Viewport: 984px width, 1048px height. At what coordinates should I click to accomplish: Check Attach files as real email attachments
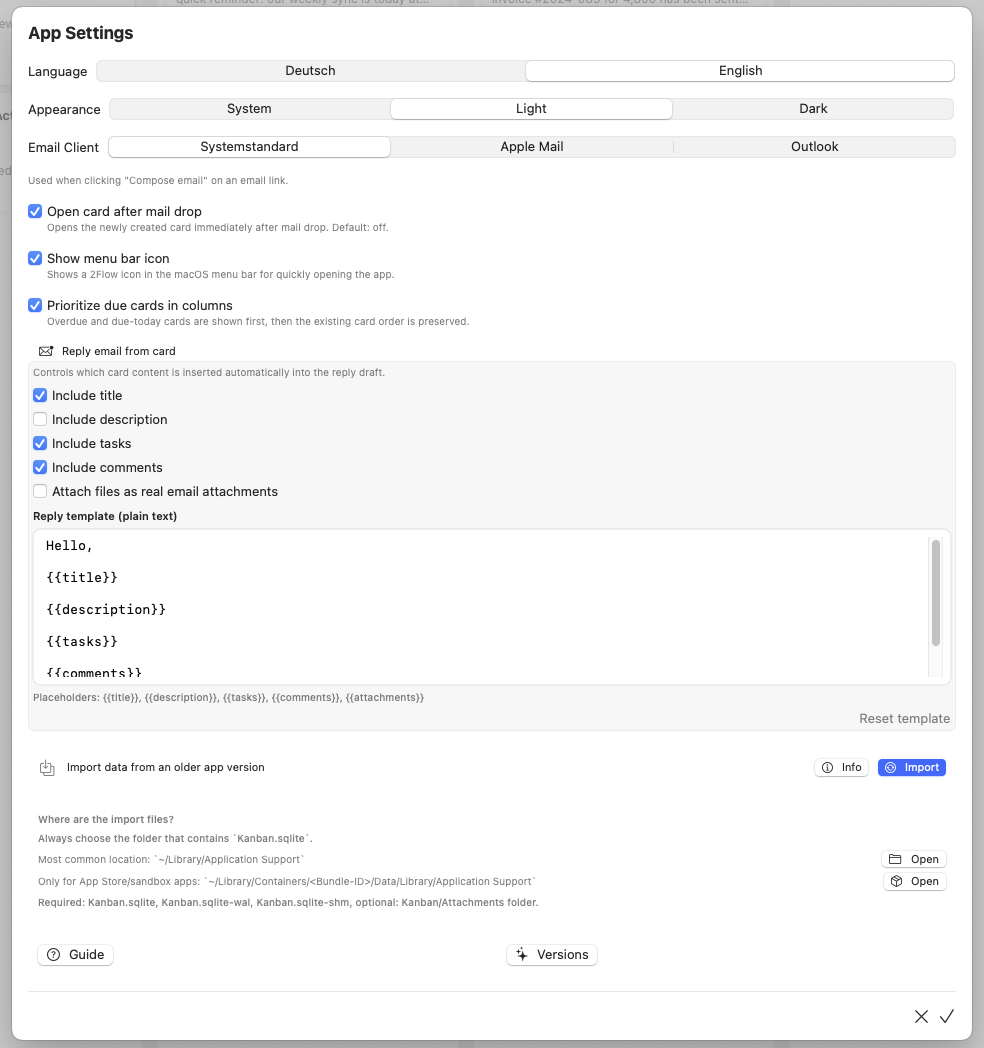[x=40, y=491]
